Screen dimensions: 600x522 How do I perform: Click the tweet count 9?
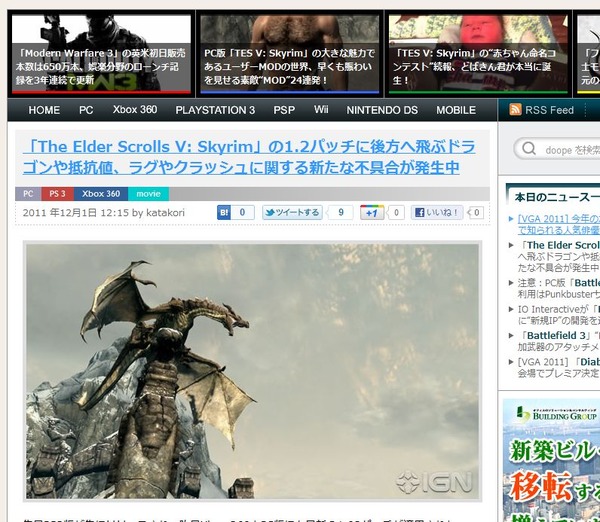[341, 212]
